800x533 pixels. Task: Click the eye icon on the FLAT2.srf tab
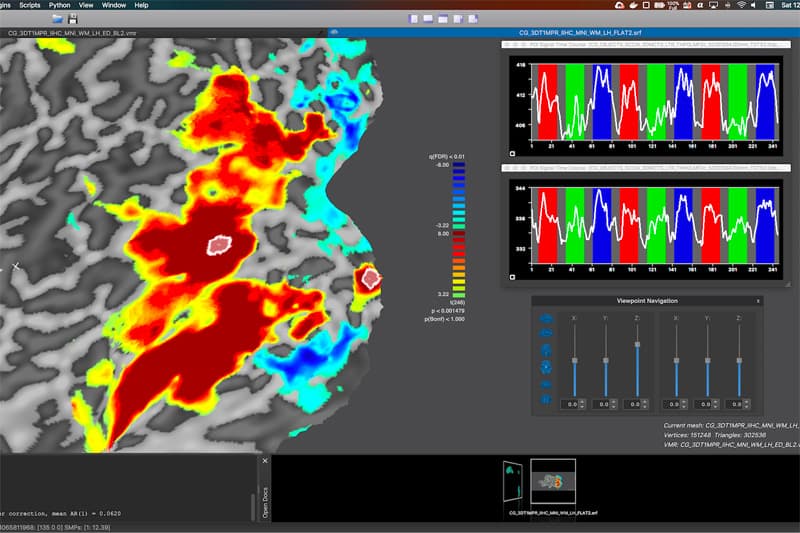pyautogui.click(x=335, y=32)
